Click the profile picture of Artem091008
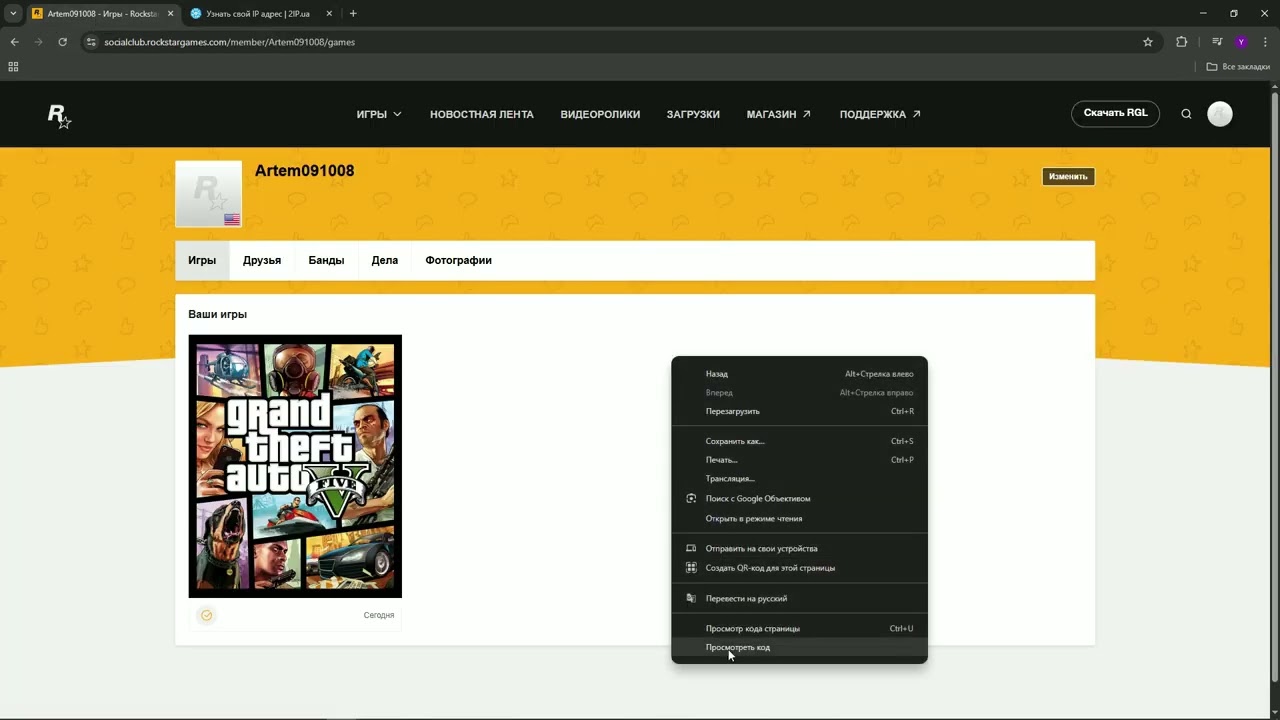 pyautogui.click(x=209, y=194)
